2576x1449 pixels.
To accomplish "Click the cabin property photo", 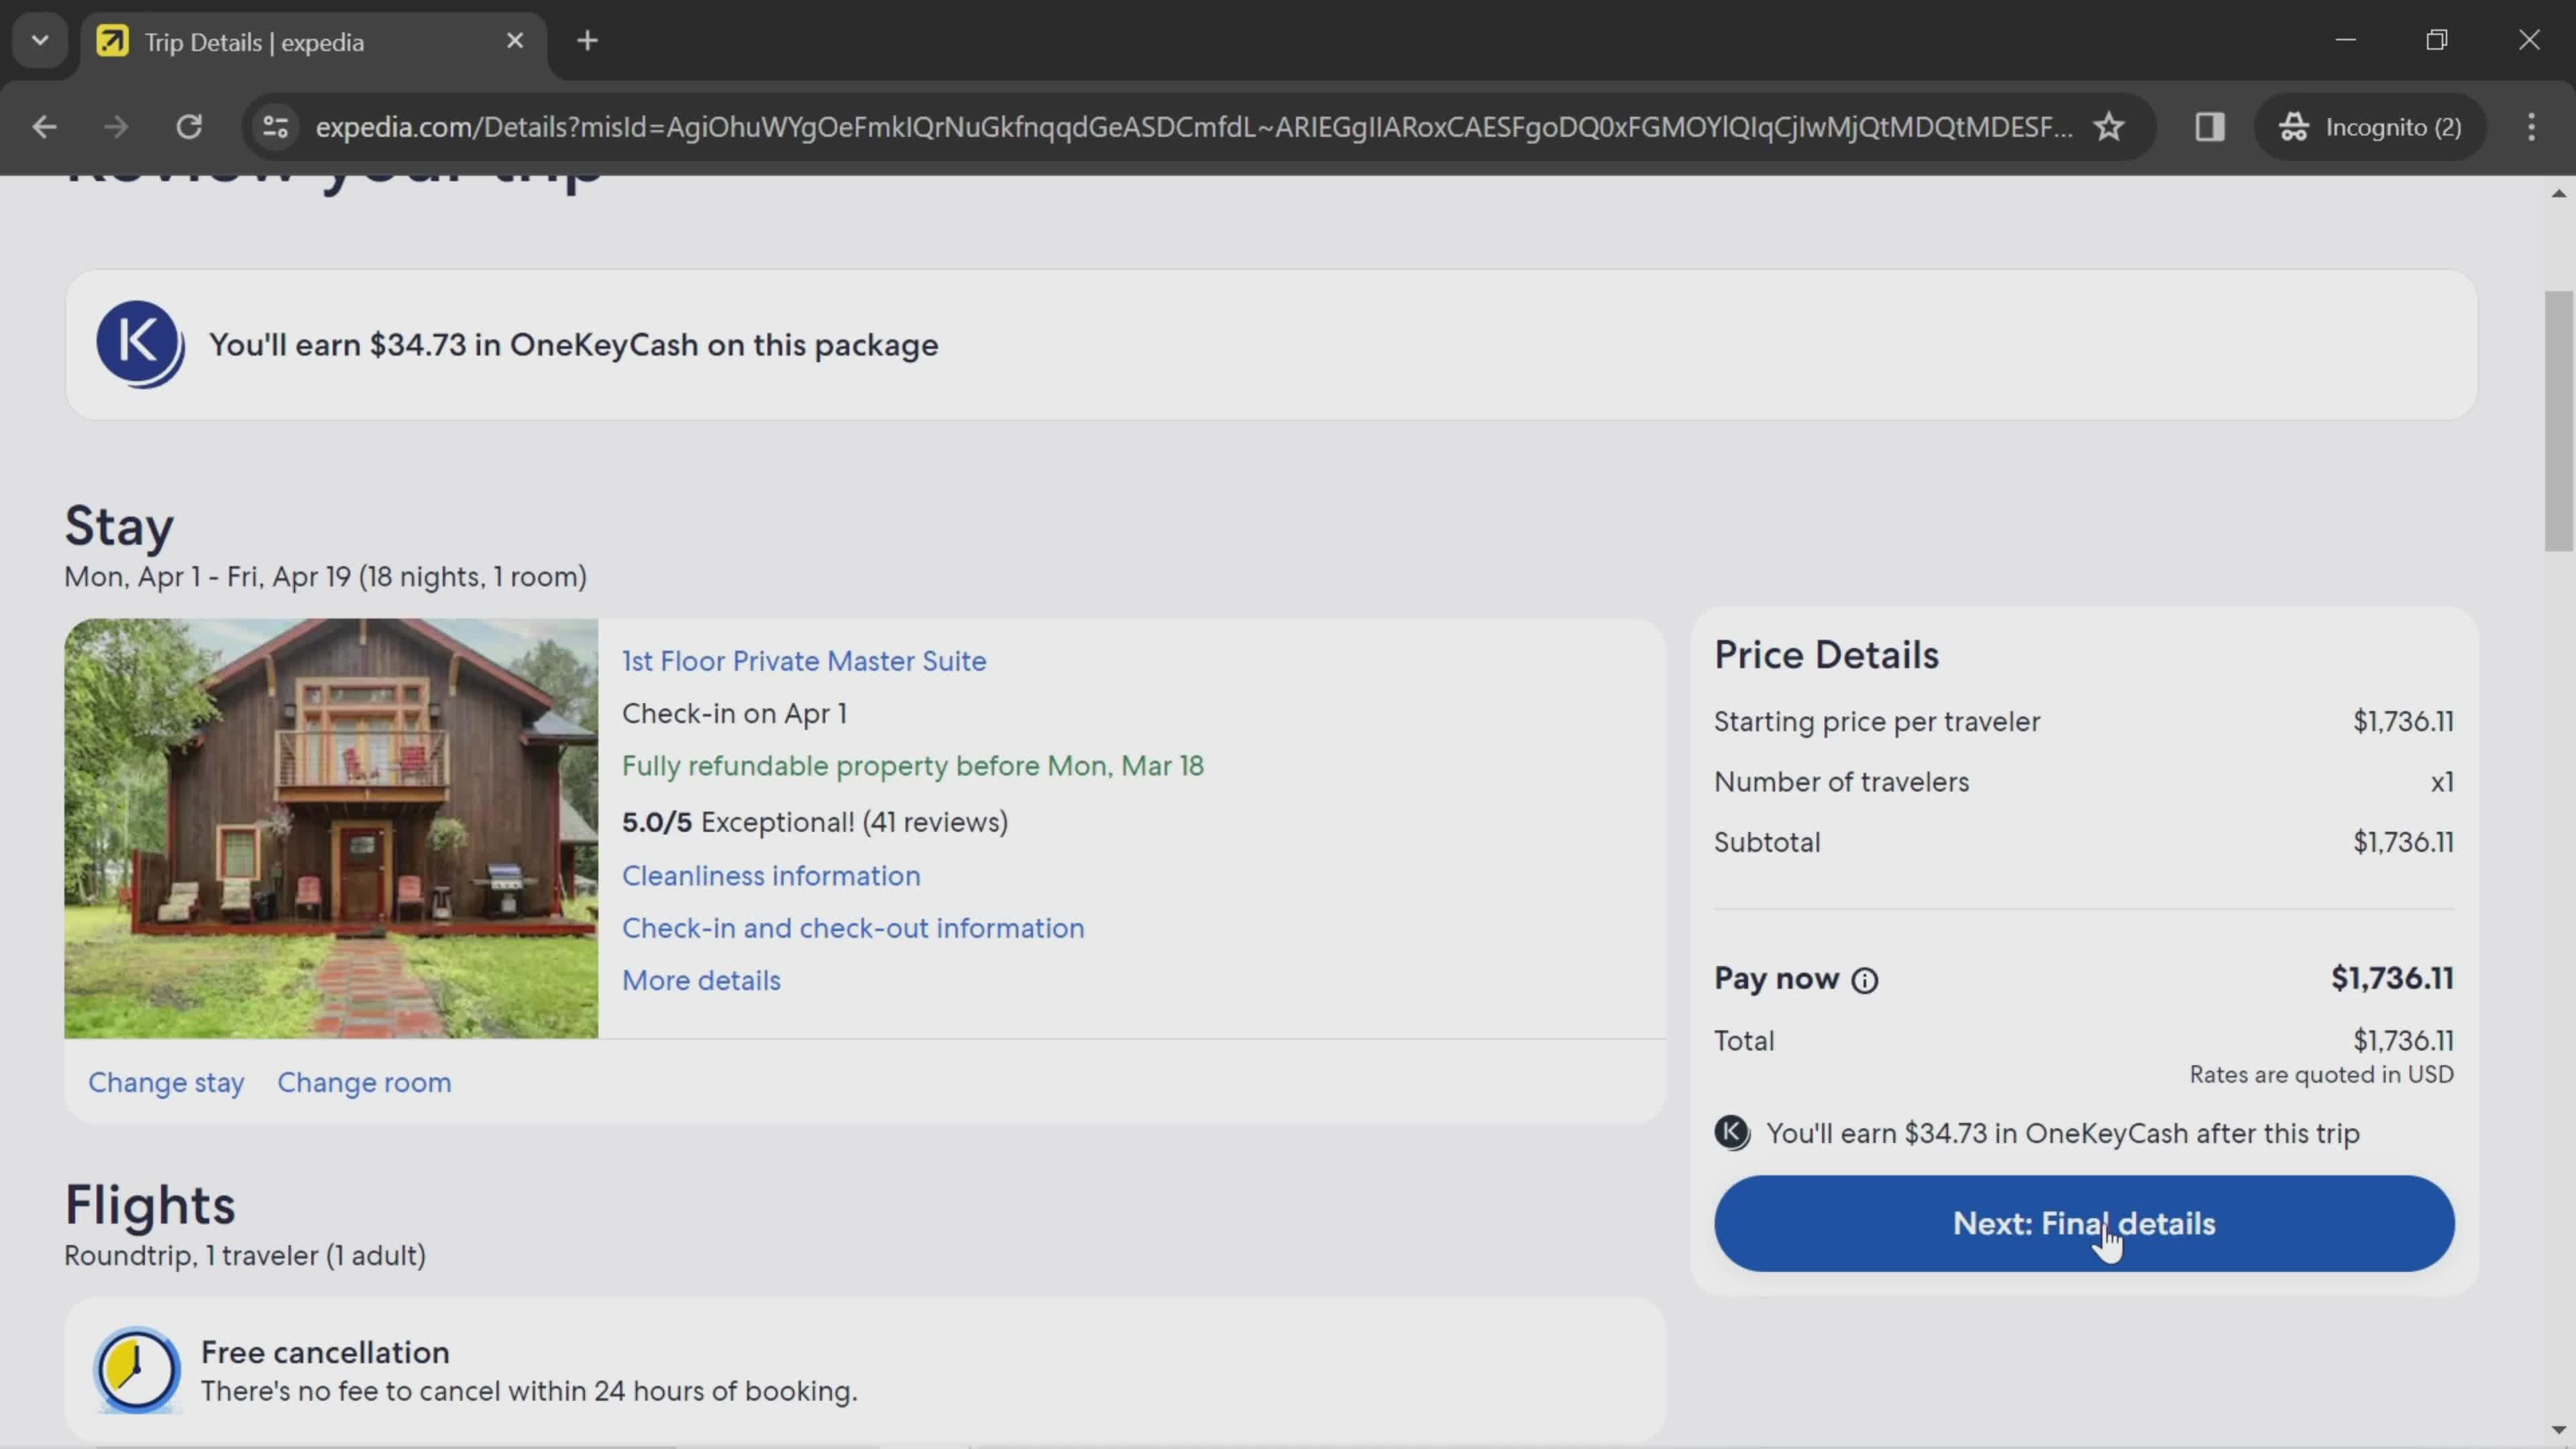I will tap(331, 828).
